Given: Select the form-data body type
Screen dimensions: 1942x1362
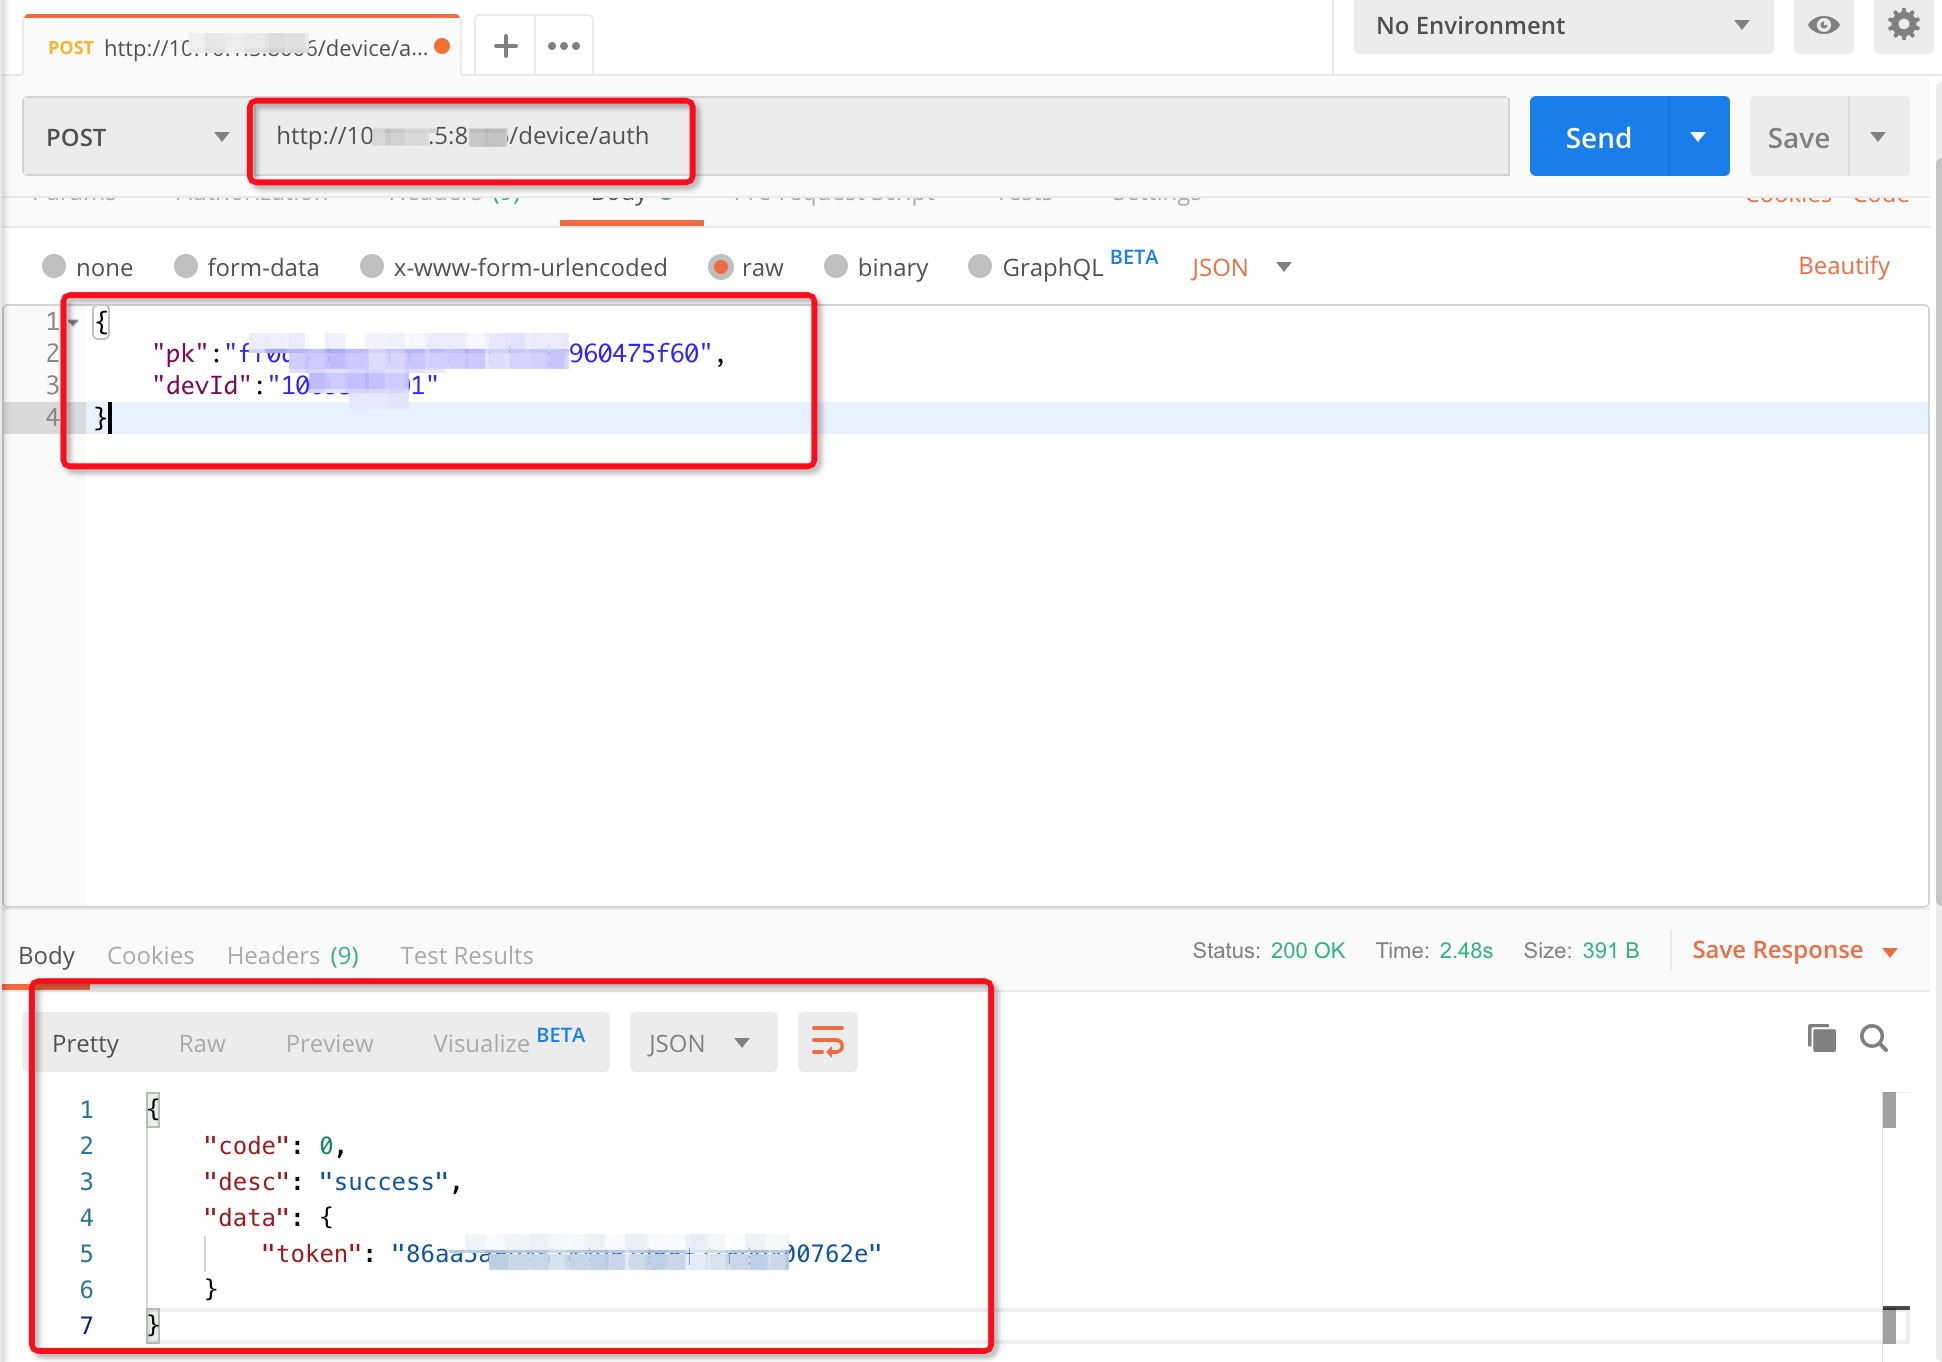Looking at the screenshot, I should (x=186, y=267).
